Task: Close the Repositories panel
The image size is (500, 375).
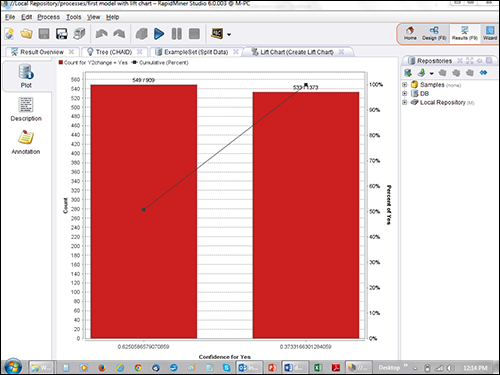Action: [460, 61]
